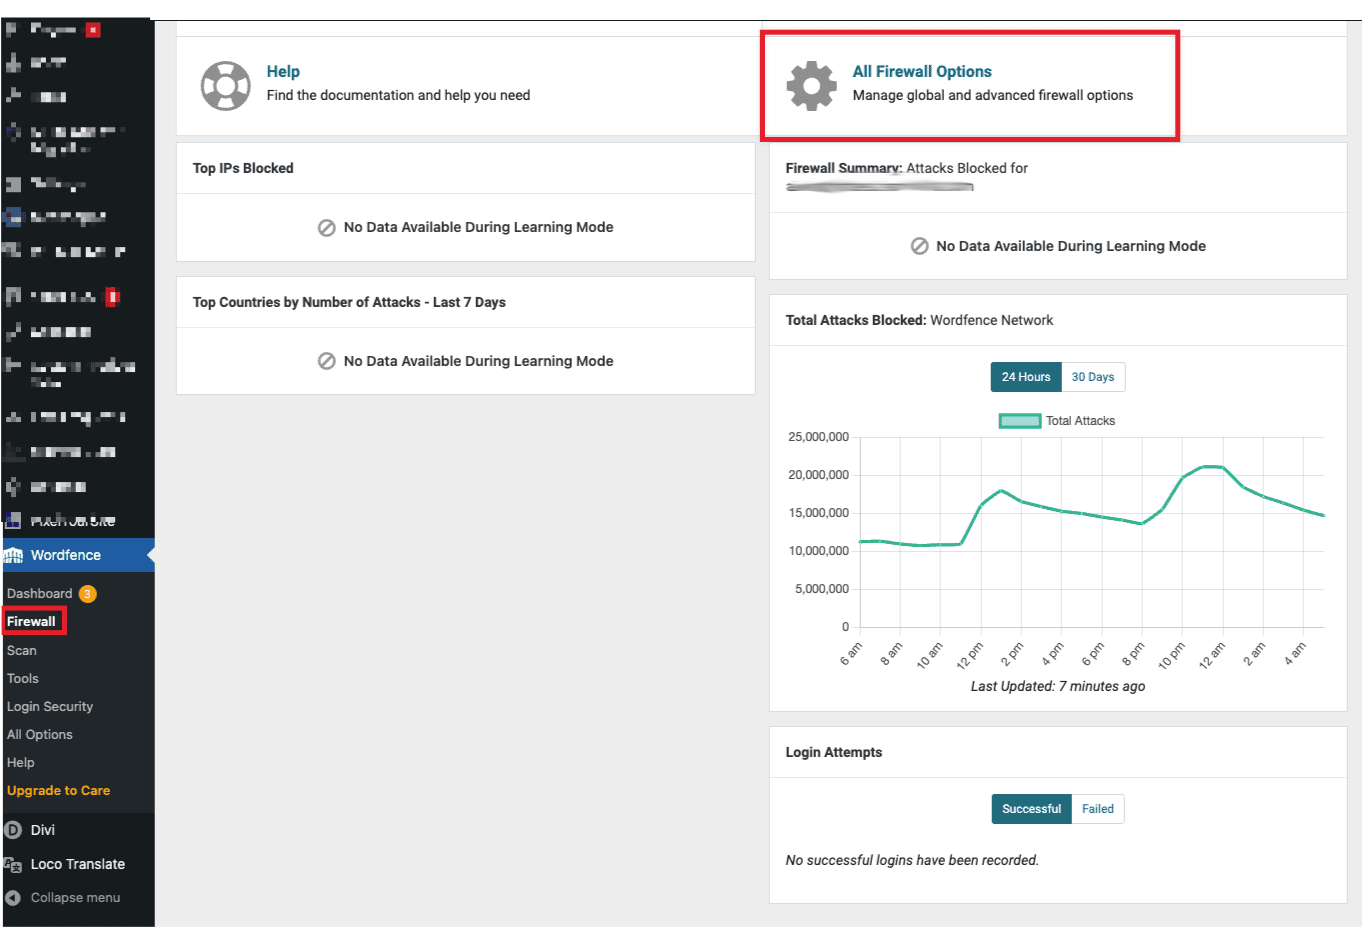Click the Upgrade to Care link
Screen dimensions: 1362x927
tap(59, 791)
